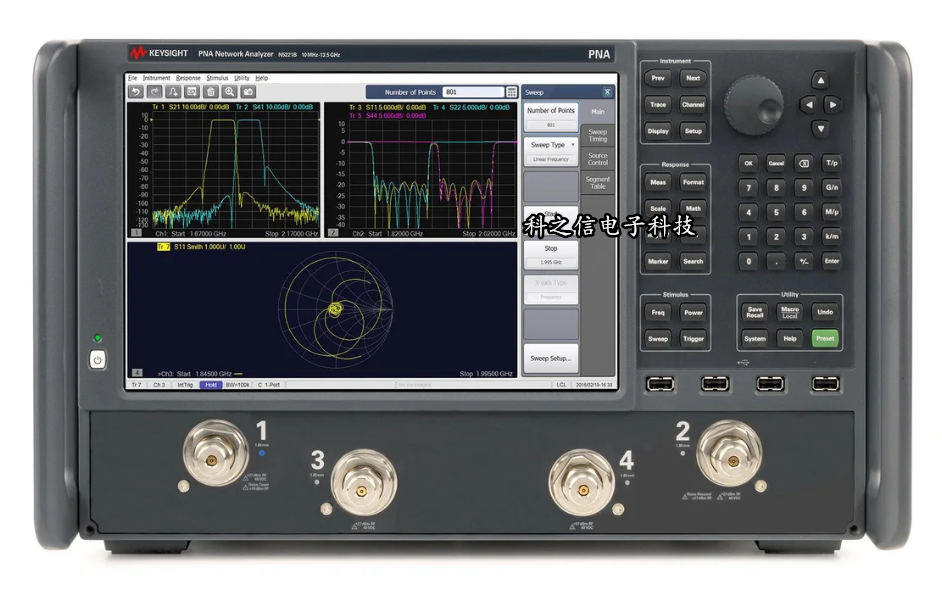
Task: Tap the Meas hardkey
Action: pos(658,182)
